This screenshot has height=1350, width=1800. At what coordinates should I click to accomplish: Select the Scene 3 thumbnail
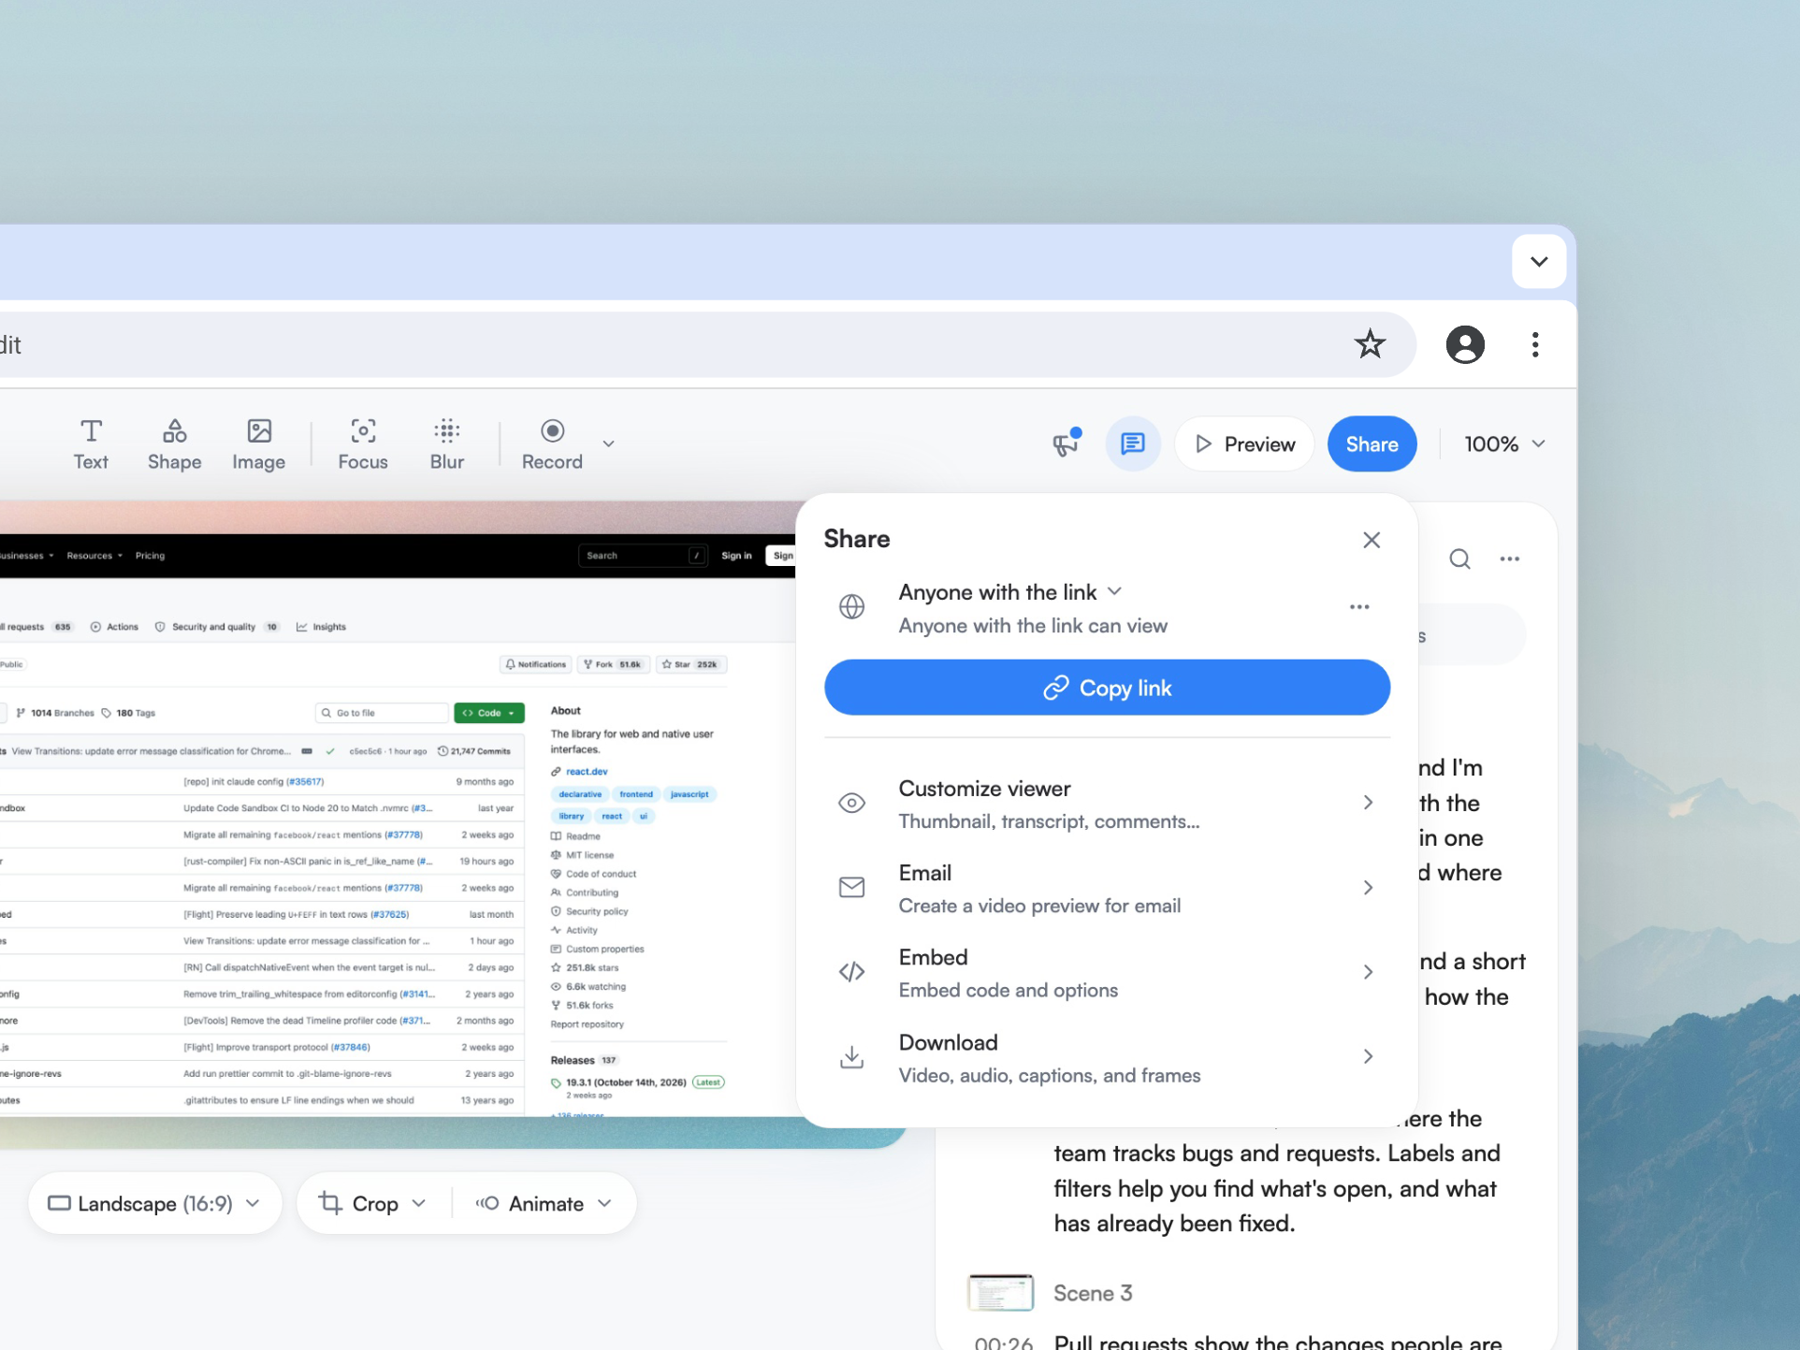(1000, 1293)
